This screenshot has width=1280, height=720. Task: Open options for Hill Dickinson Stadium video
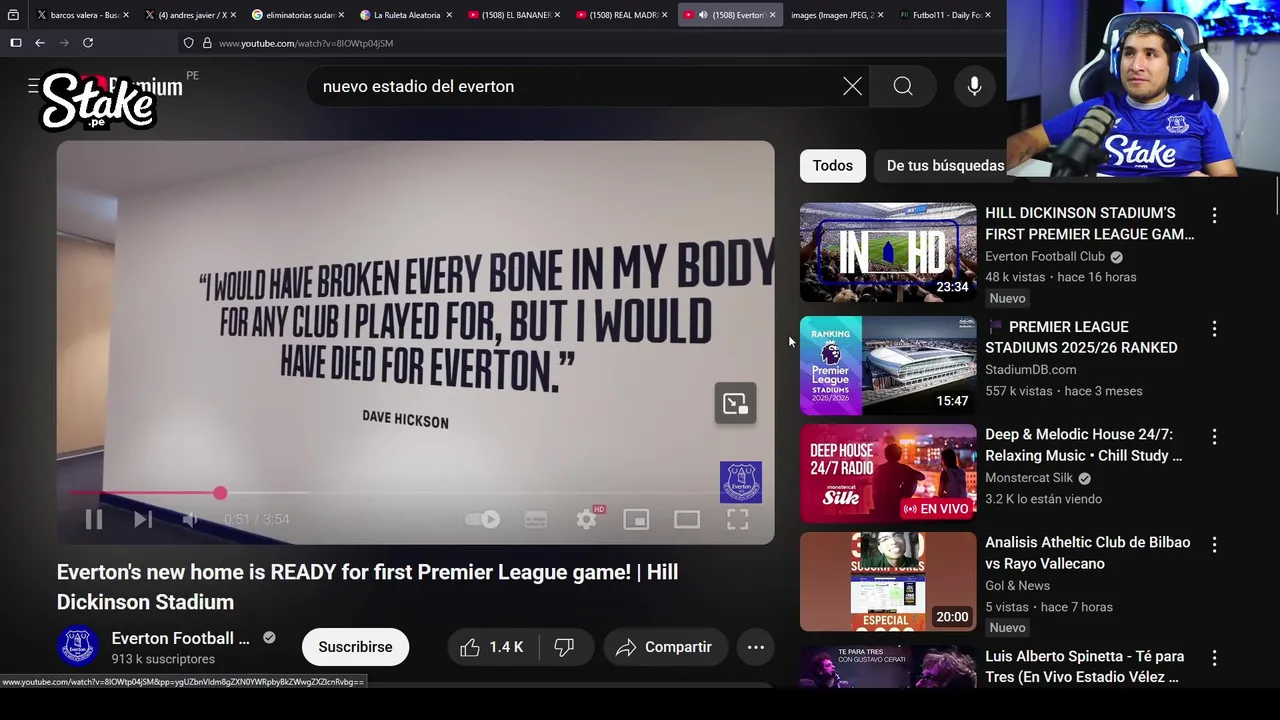coord(1214,215)
